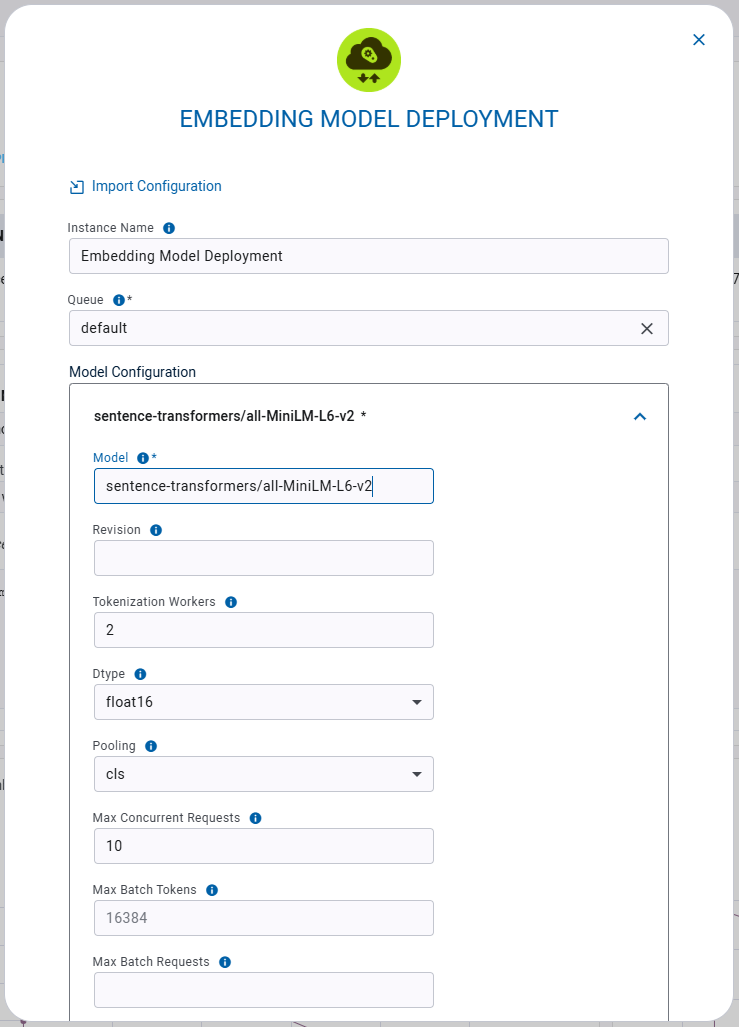Click the Max Batch Requests info icon
739x1027 pixels.
coord(223,962)
